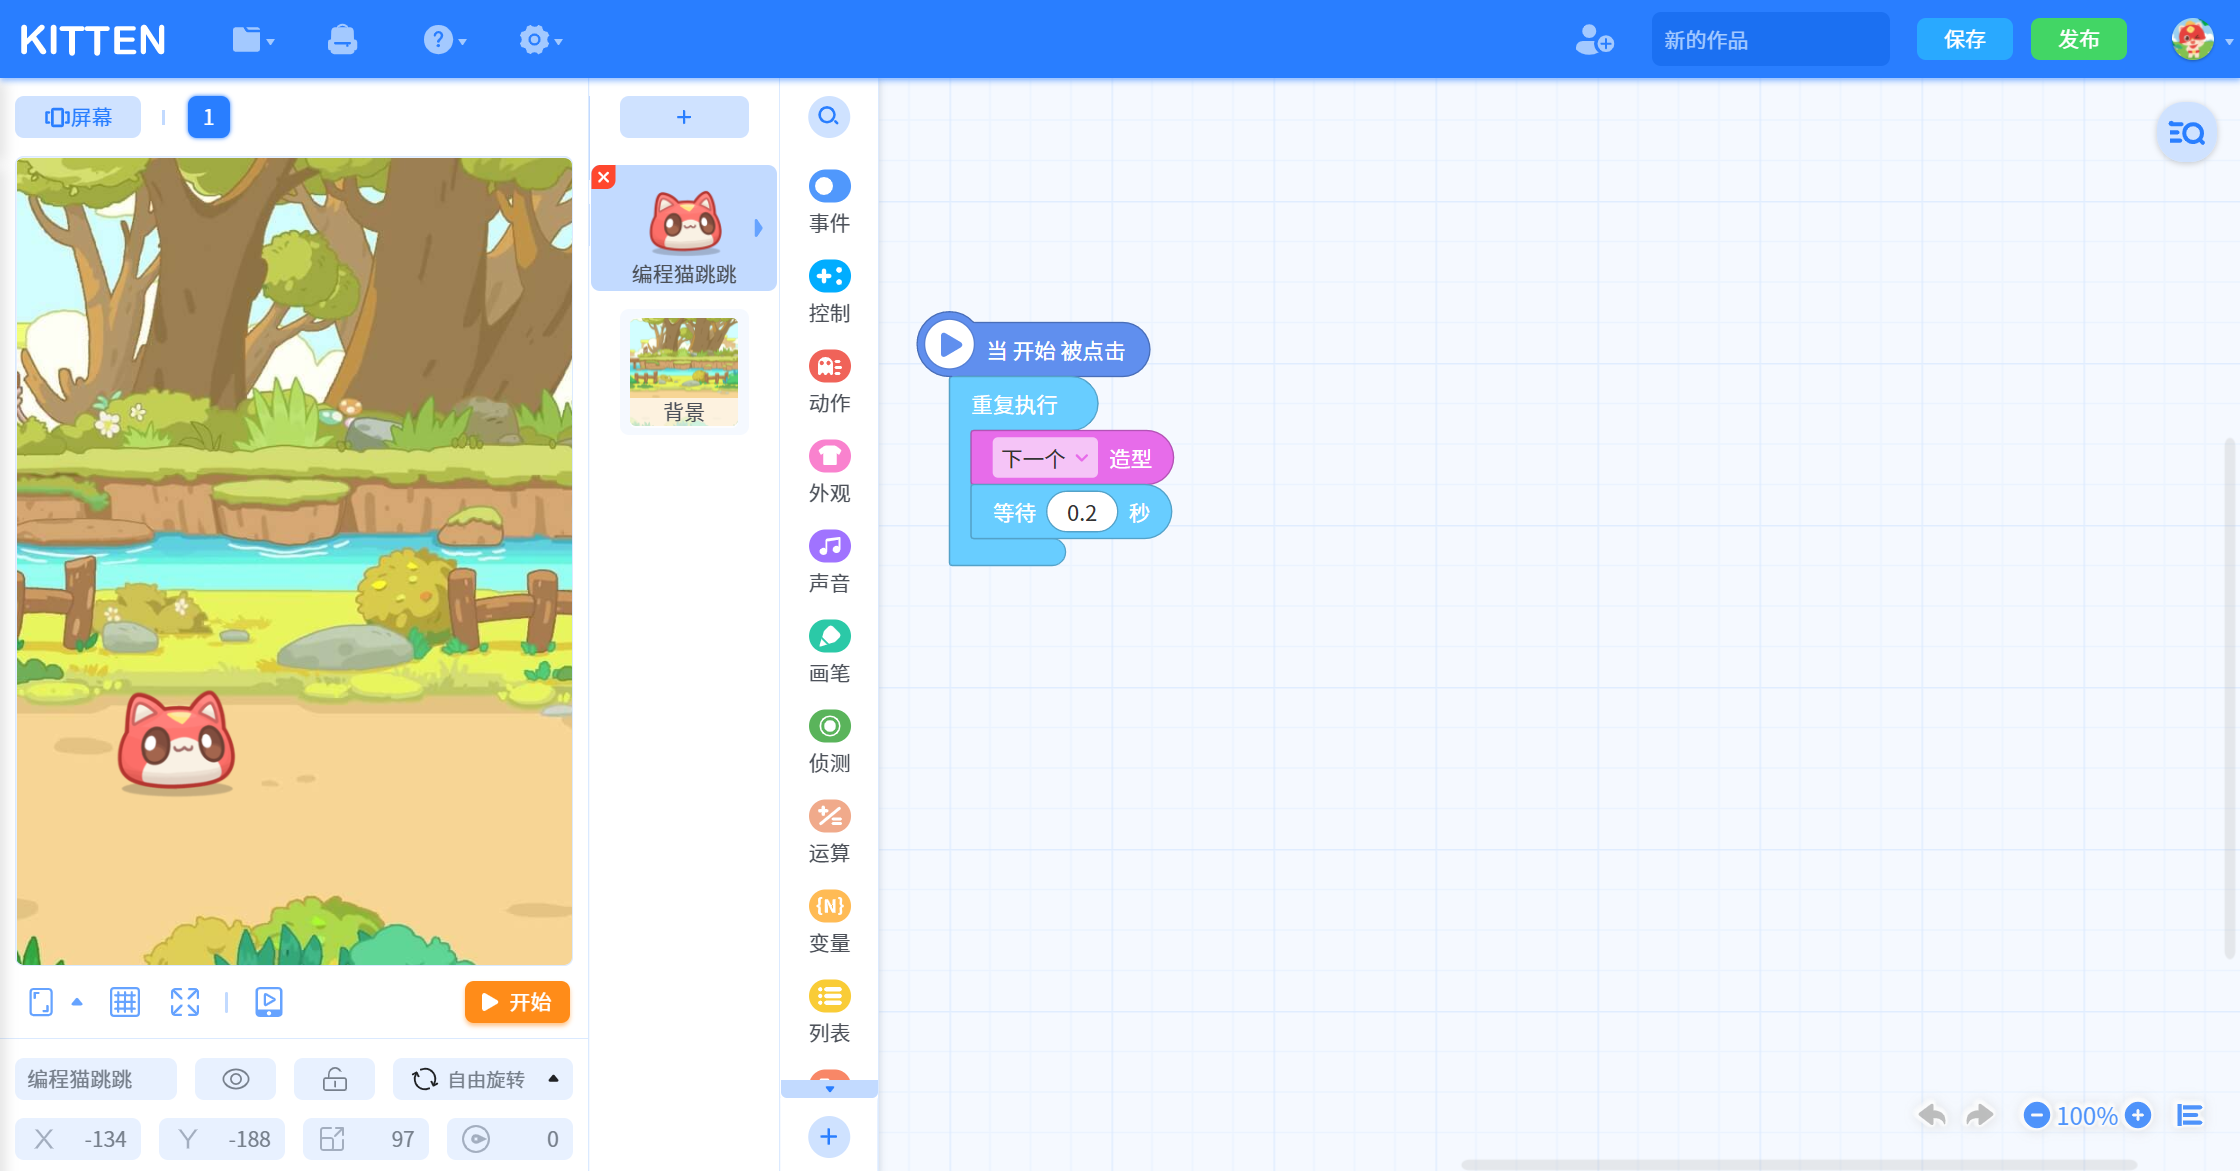2240x1171 pixels.
Task: Click the 0.2 wait seconds field
Action: (x=1081, y=512)
